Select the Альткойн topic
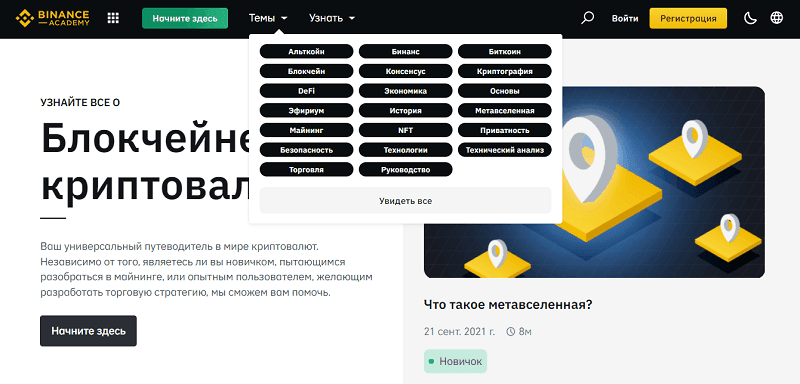 (306, 52)
